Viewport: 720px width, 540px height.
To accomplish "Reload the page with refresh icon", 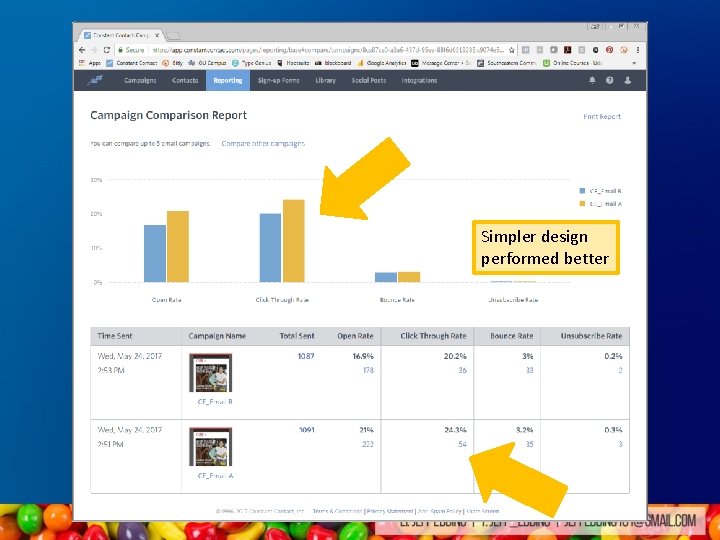I will (107, 50).
